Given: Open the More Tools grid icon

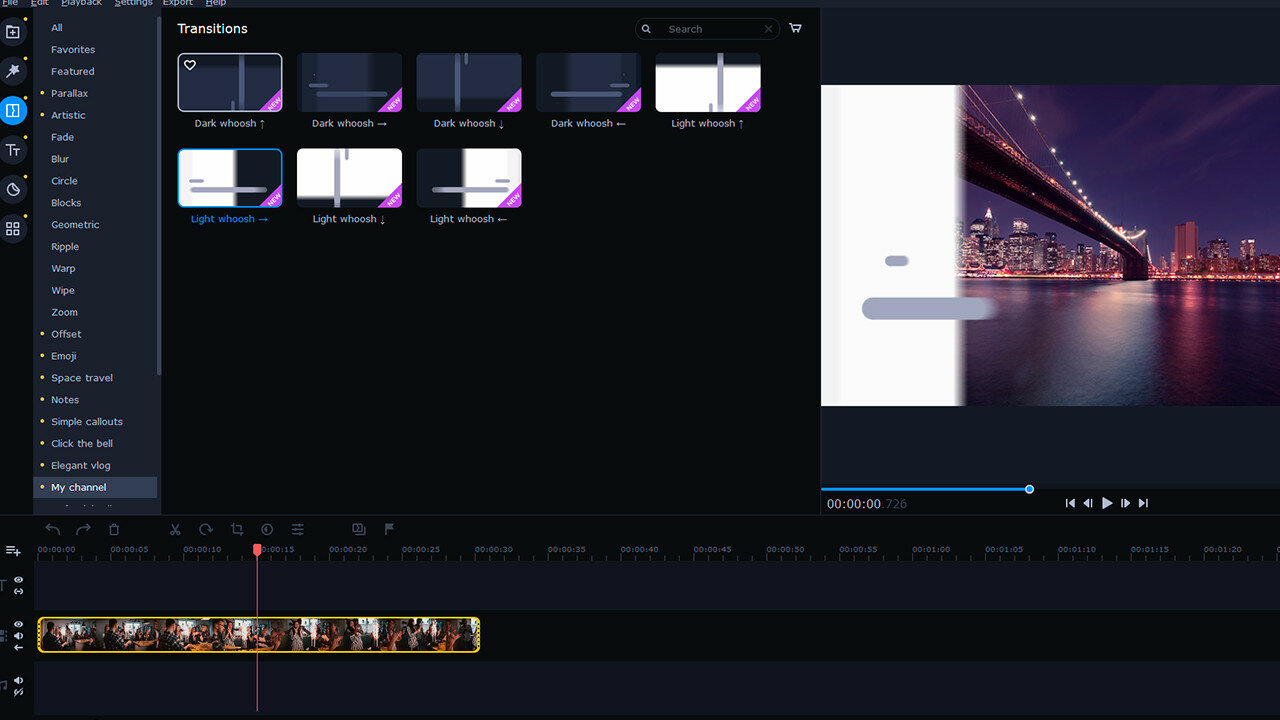Looking at the screenshot, I should point(13,229).
